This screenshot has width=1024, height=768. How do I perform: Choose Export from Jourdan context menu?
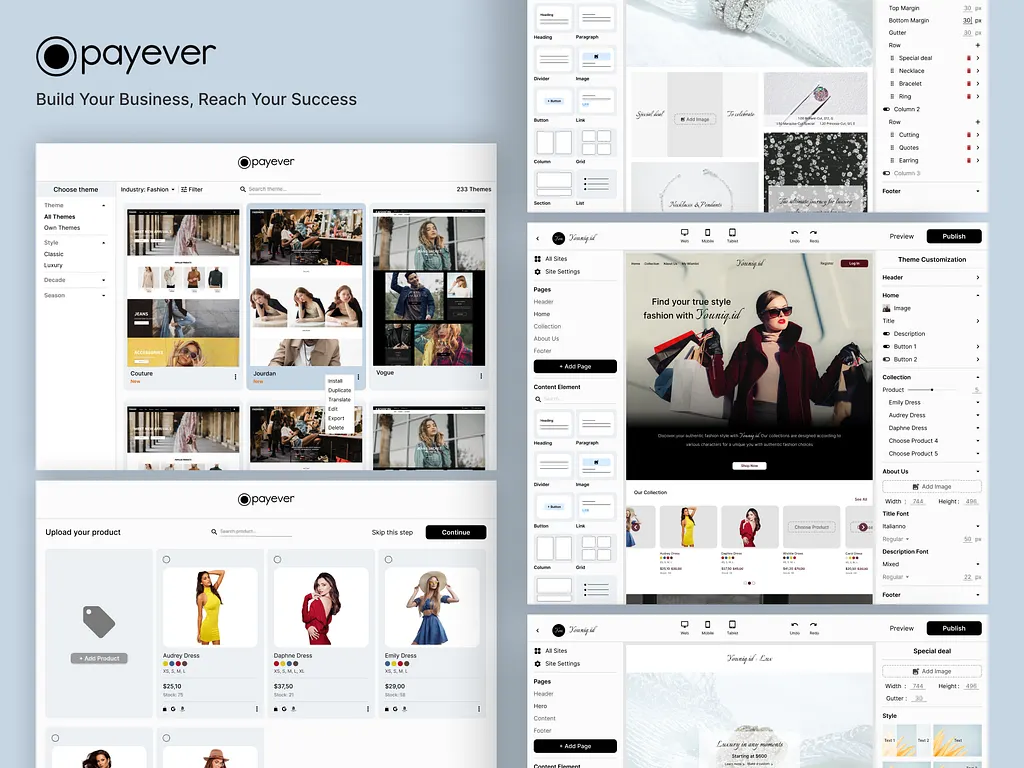(336, 419)
